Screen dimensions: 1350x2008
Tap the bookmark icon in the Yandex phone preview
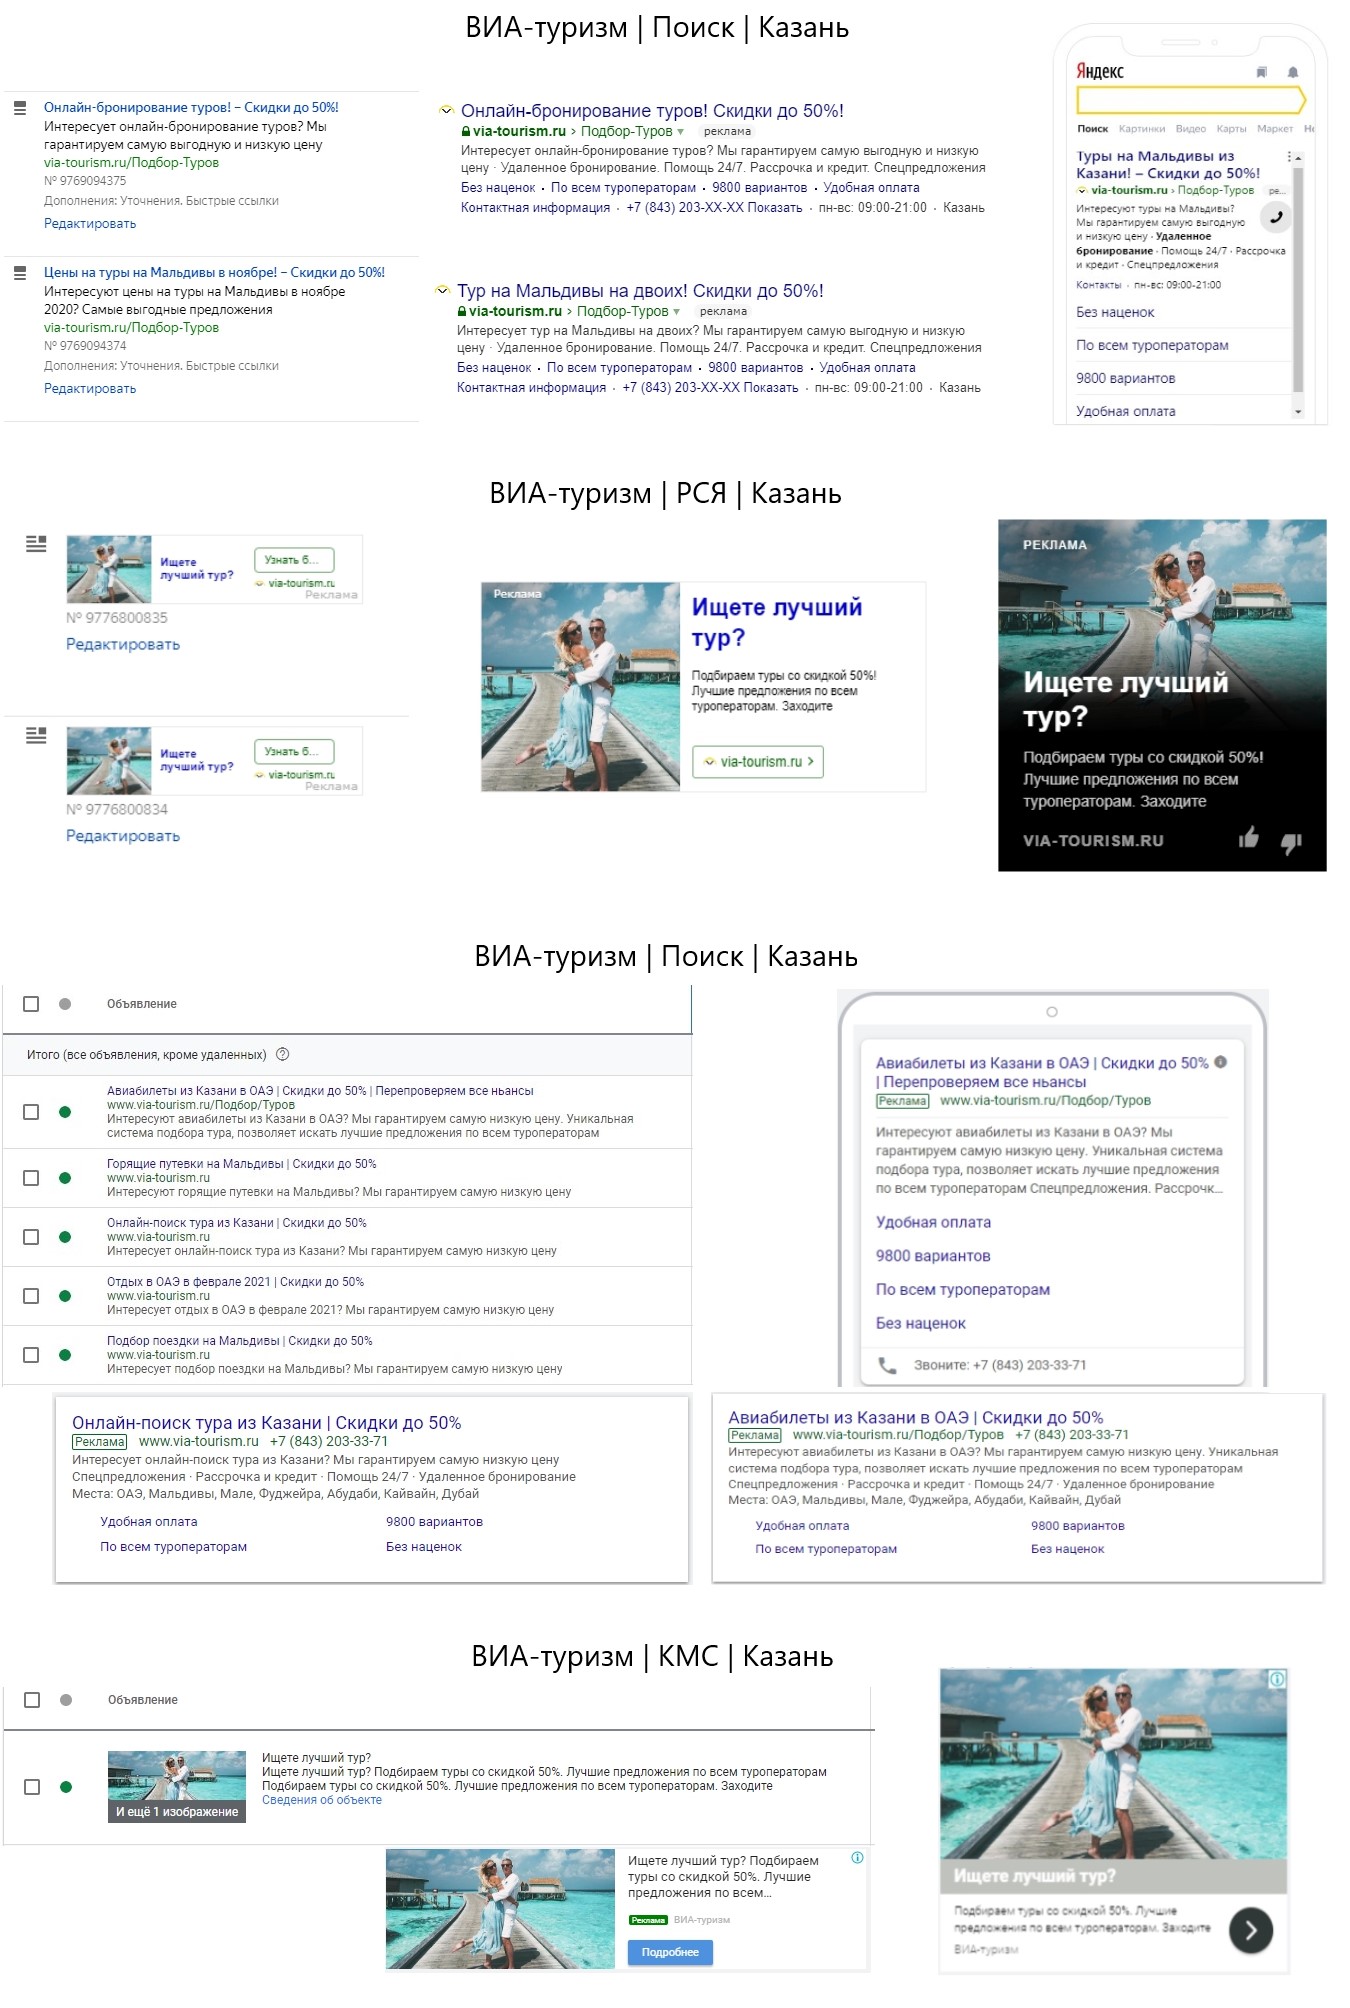[1261, 72]
